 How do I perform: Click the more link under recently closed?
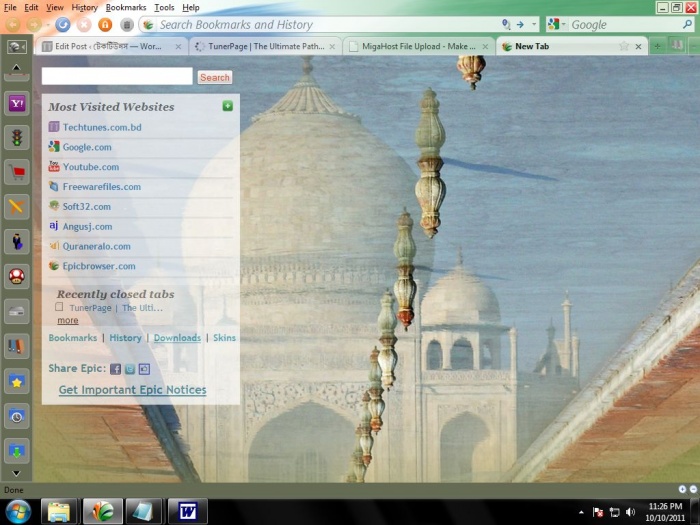point(68,320)
